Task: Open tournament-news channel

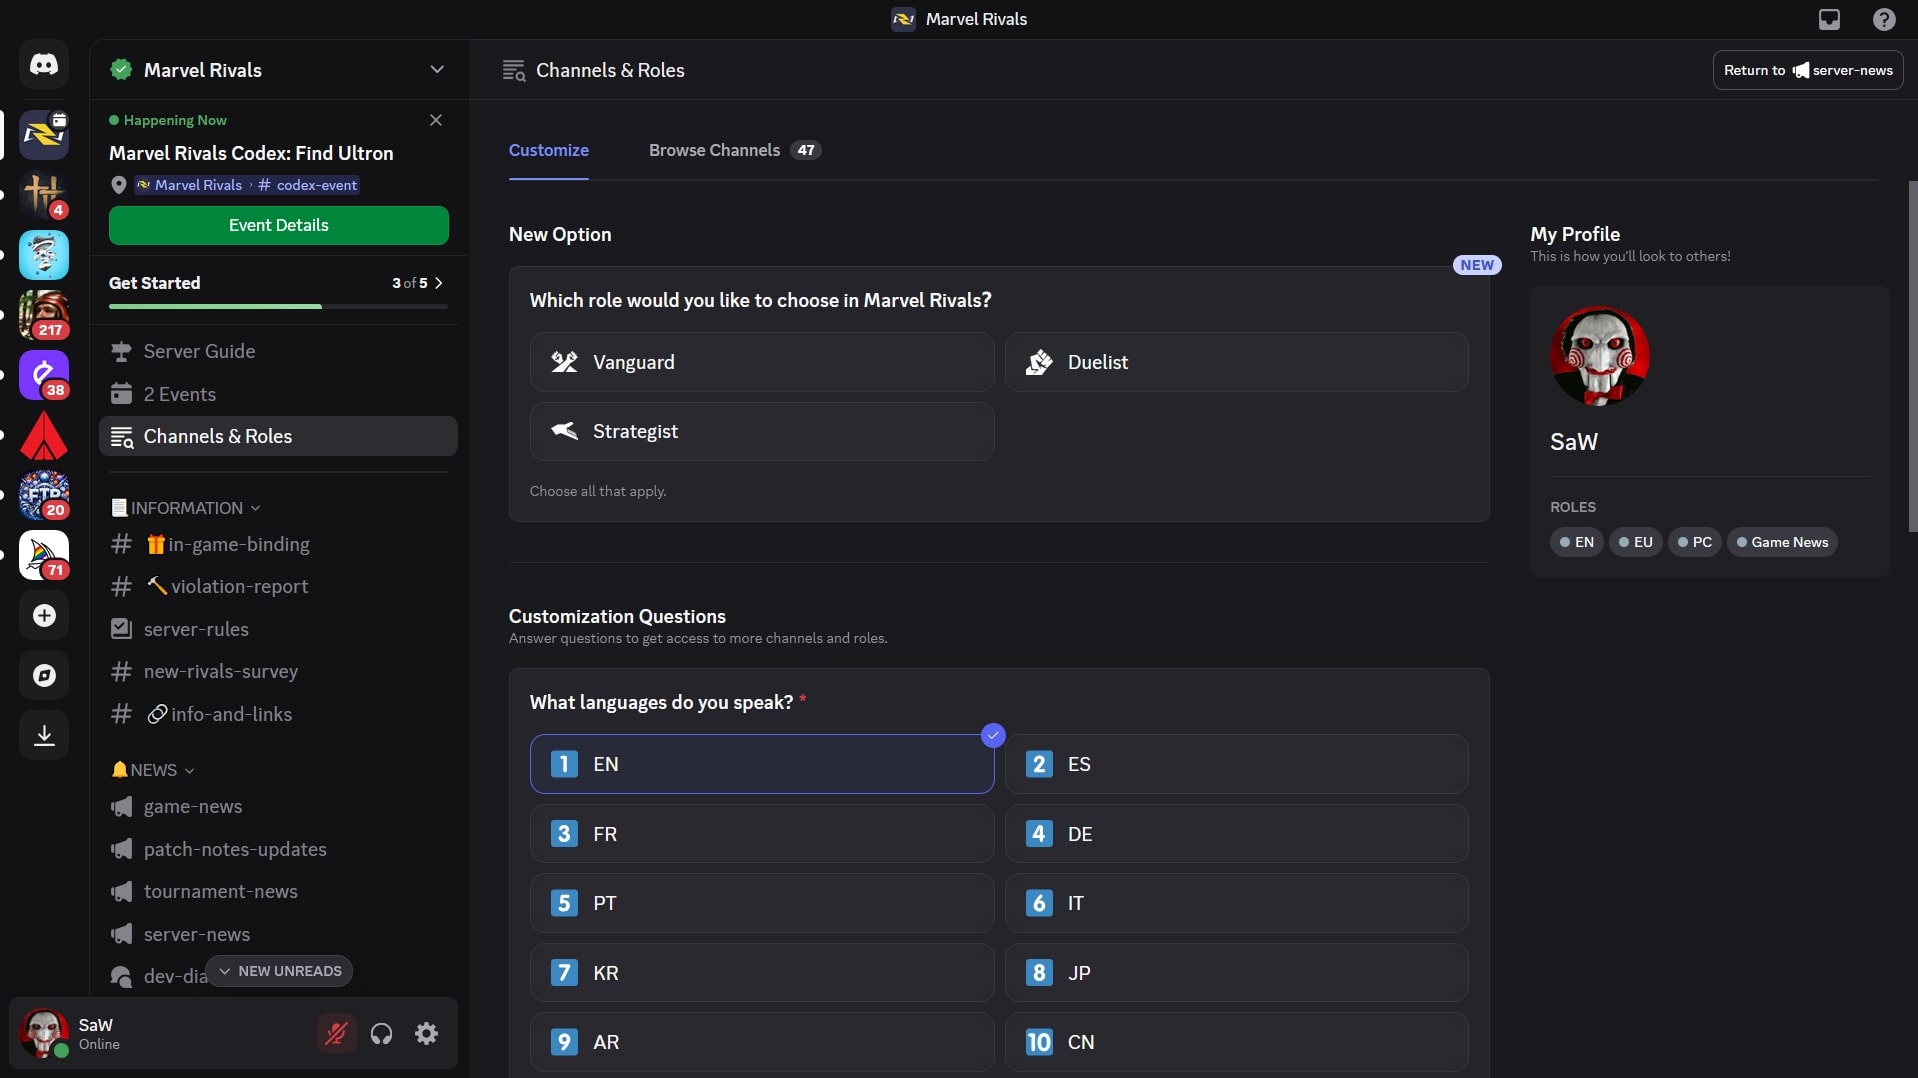Action: (x=278, y=891)
